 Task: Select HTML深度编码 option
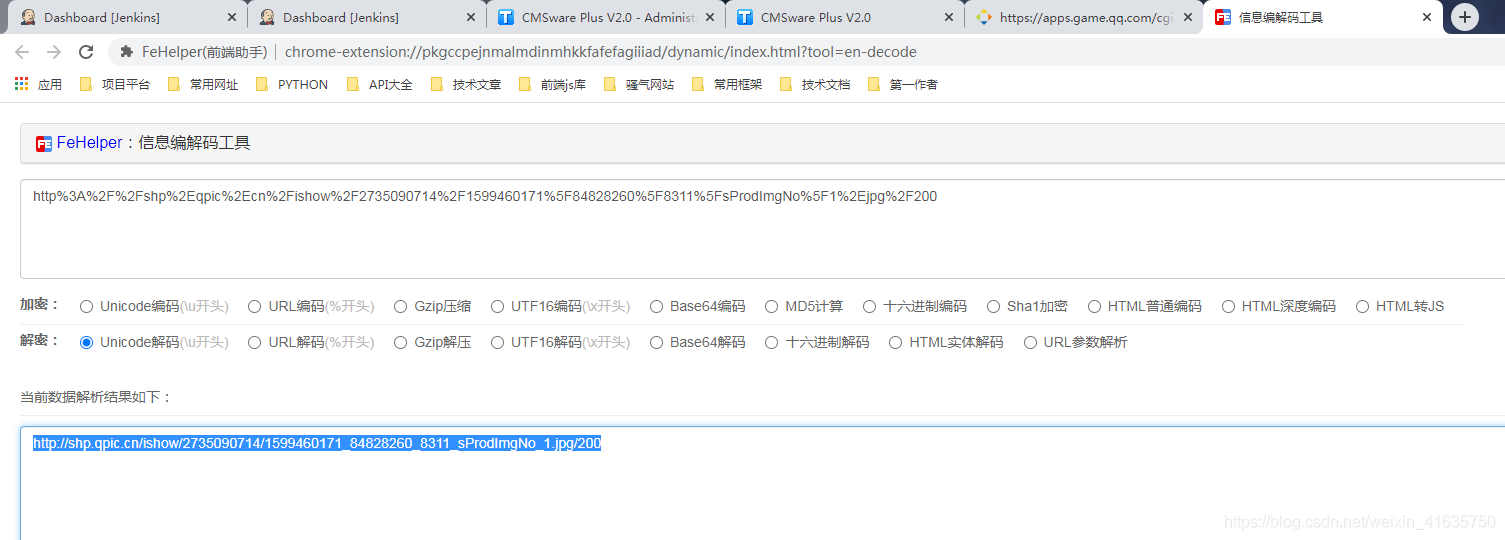(1229, 307)
